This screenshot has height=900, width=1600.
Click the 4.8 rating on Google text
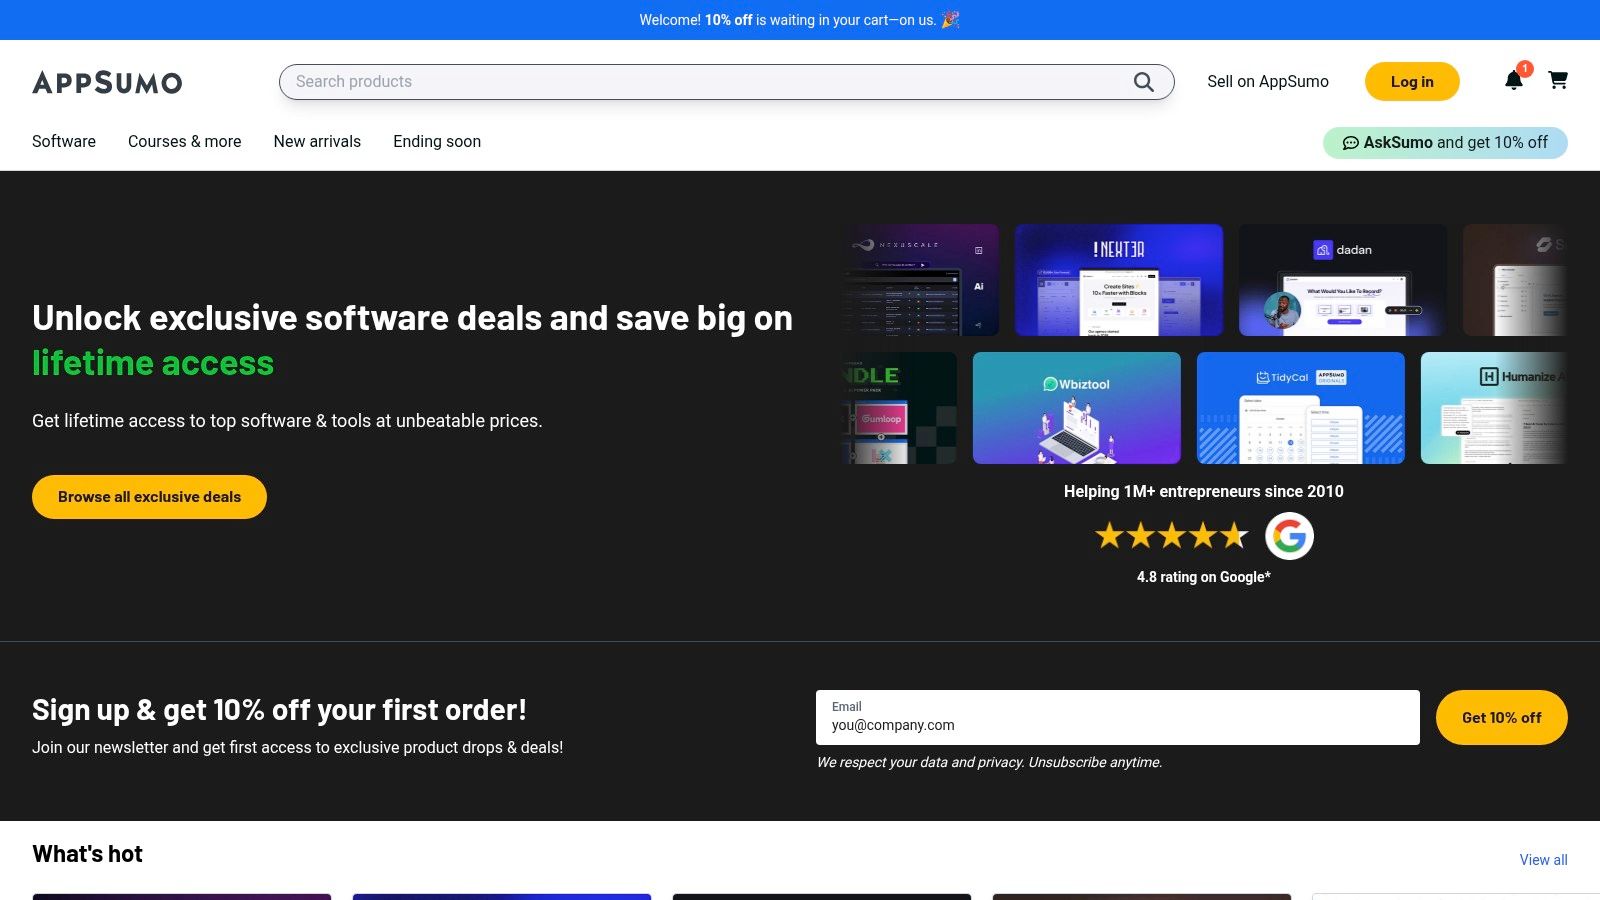coord(1204,577)
